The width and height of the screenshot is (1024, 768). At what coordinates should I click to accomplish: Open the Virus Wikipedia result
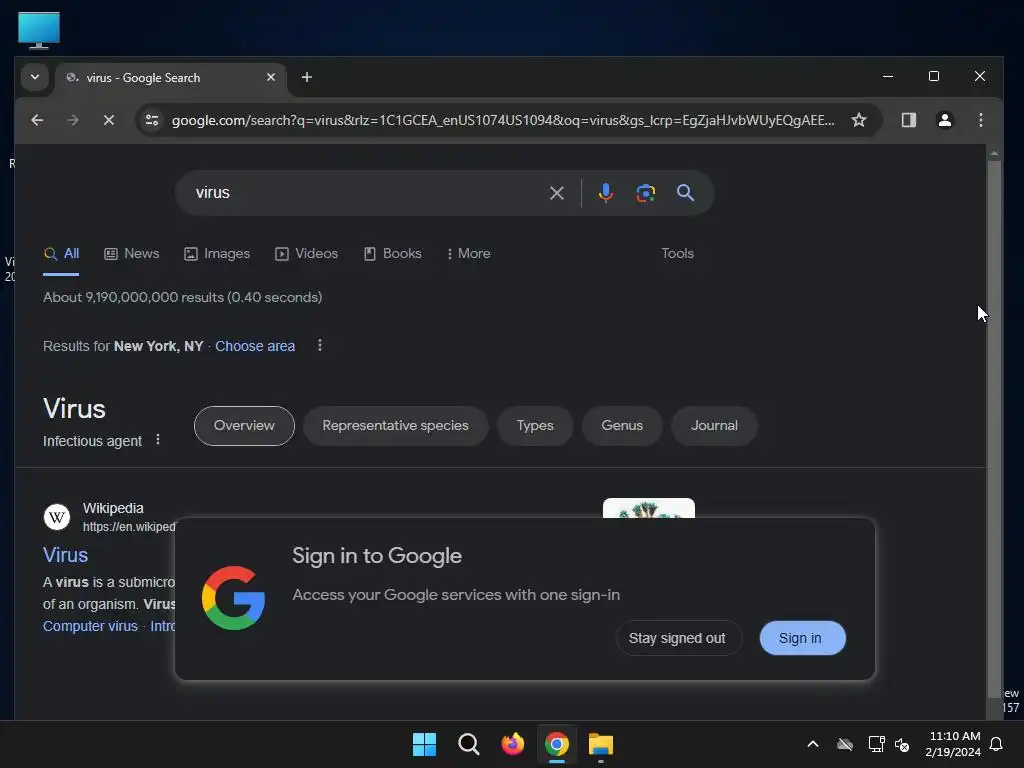pyautogui.click(x=65, y=555)
